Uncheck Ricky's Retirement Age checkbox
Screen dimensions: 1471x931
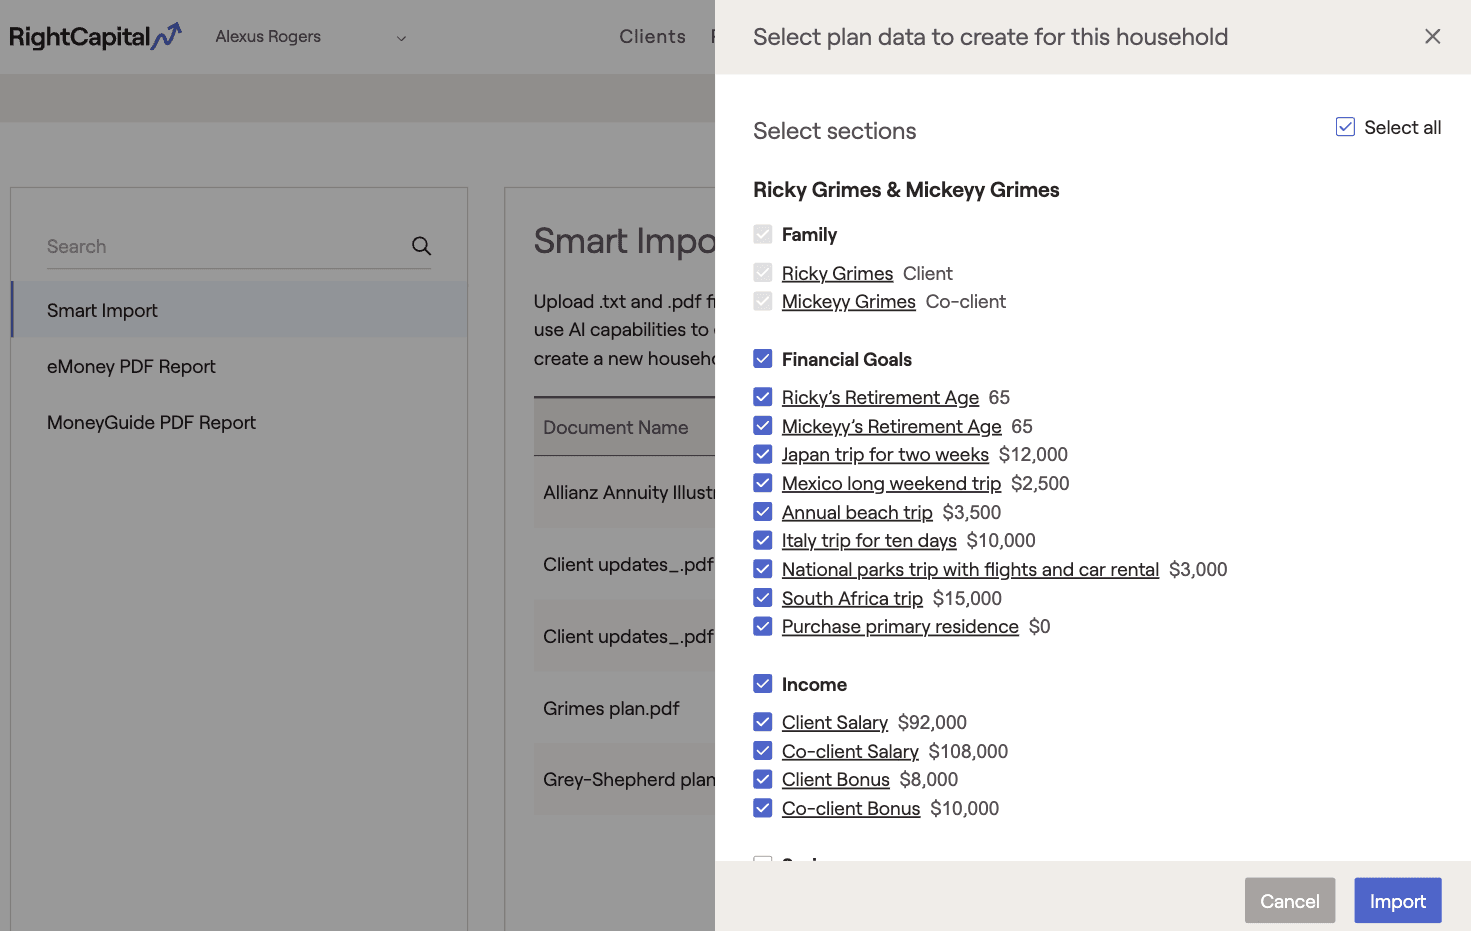(763, 396)
